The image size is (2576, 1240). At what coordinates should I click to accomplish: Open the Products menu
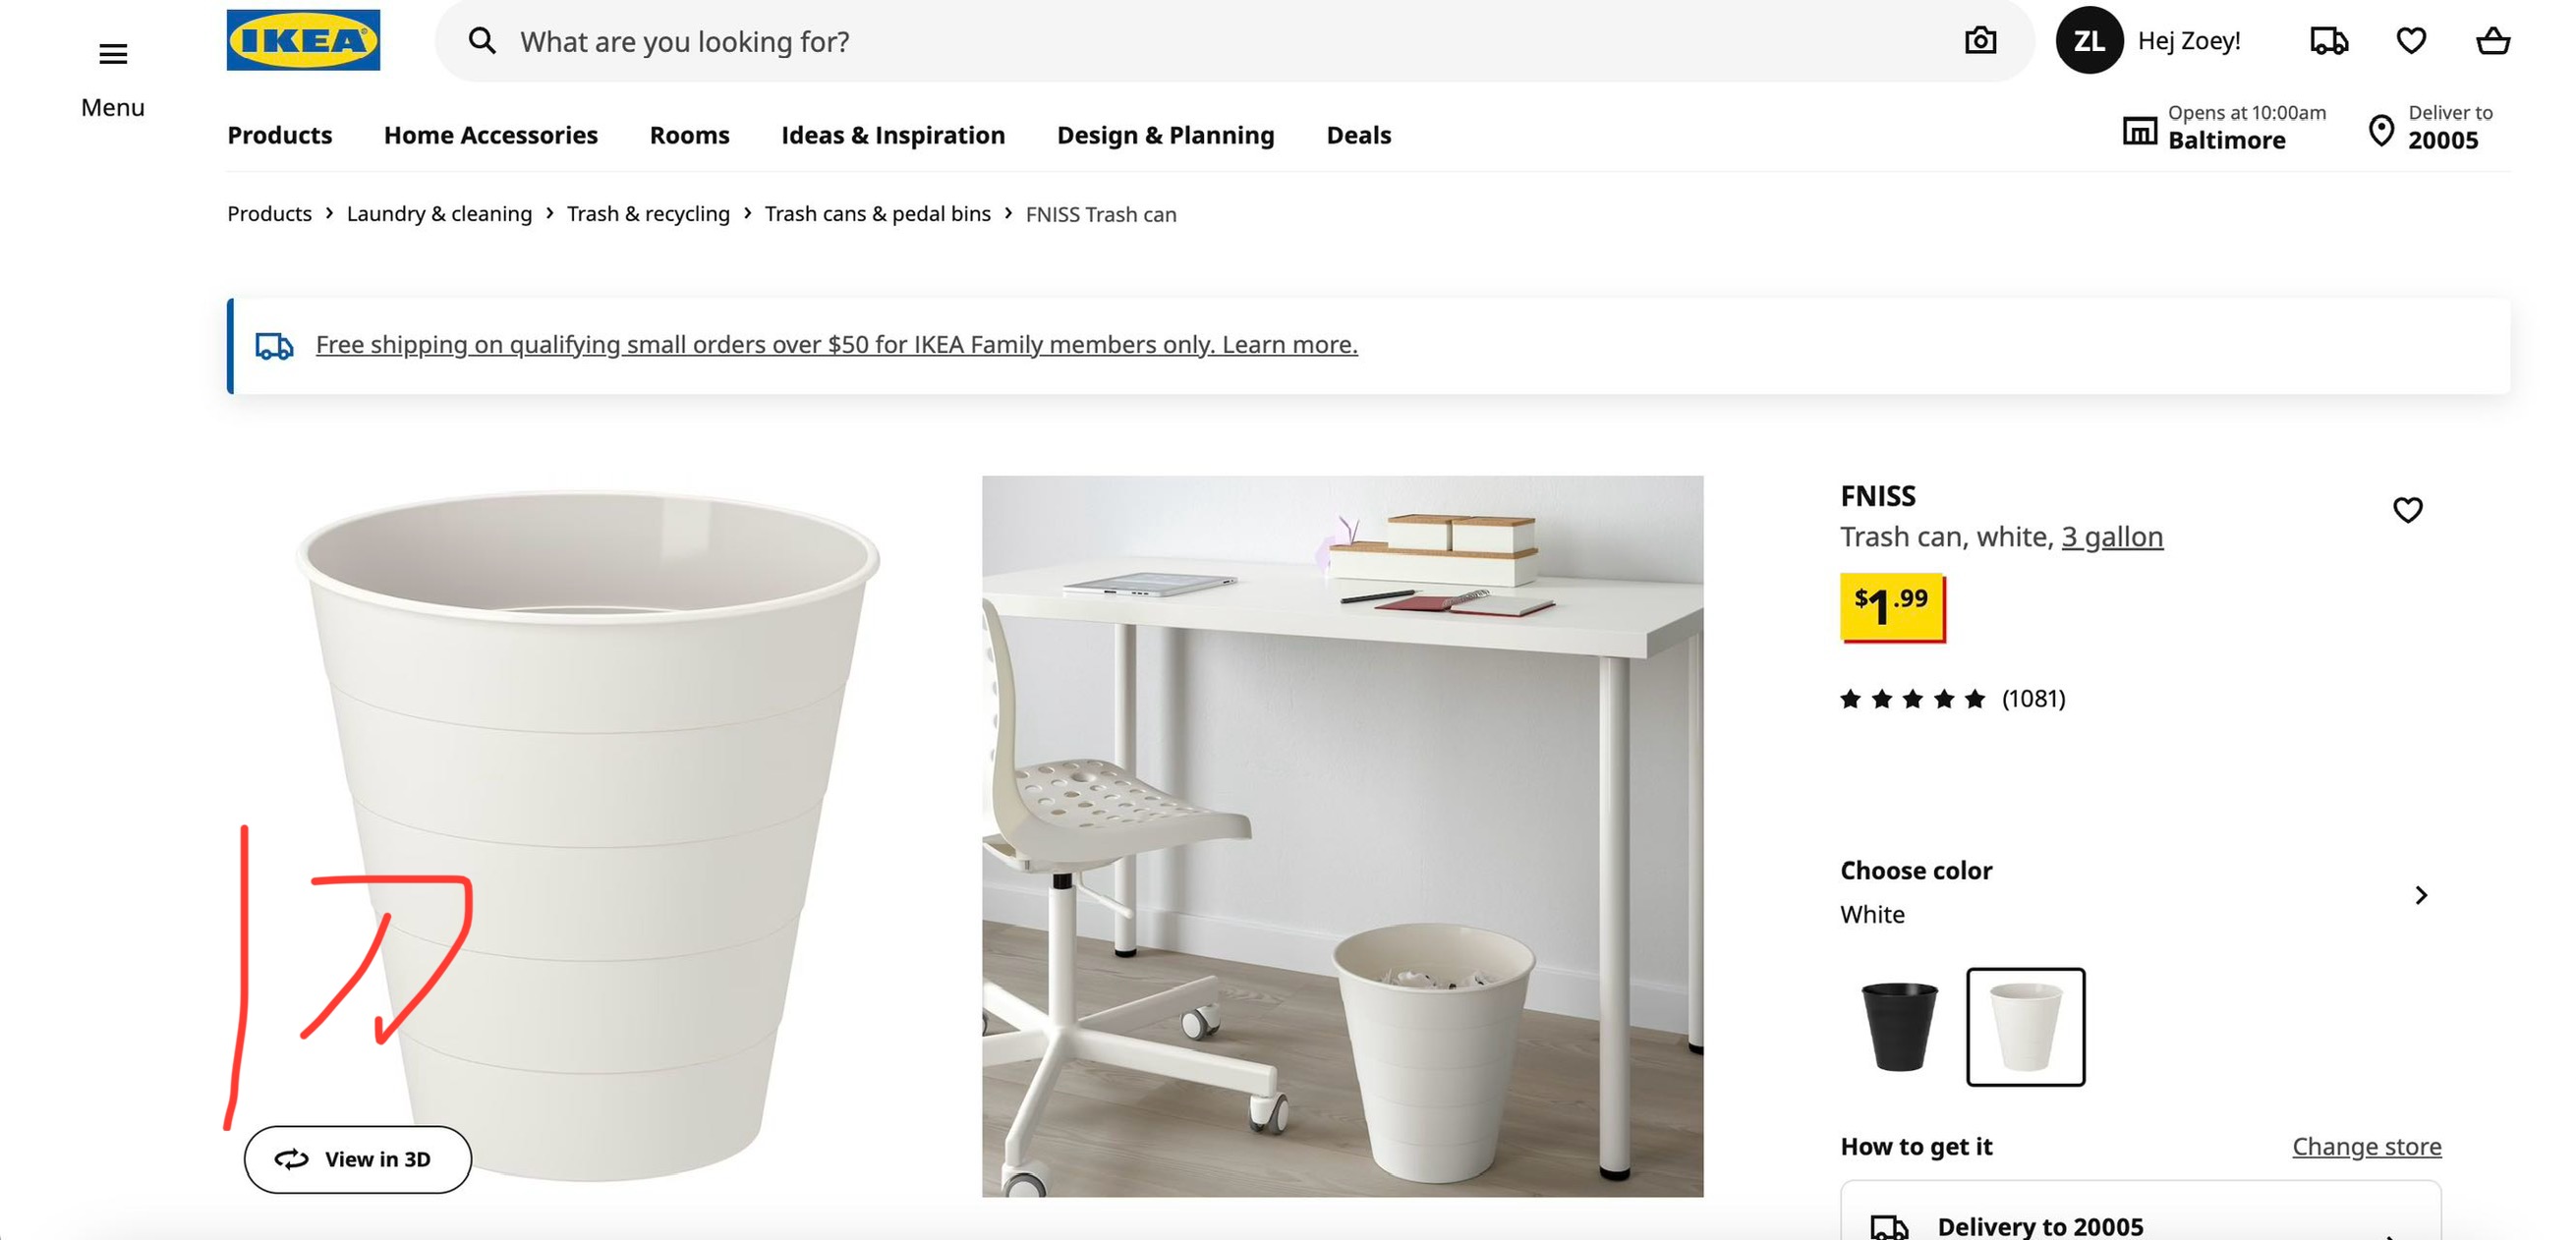tap(279, 135)
